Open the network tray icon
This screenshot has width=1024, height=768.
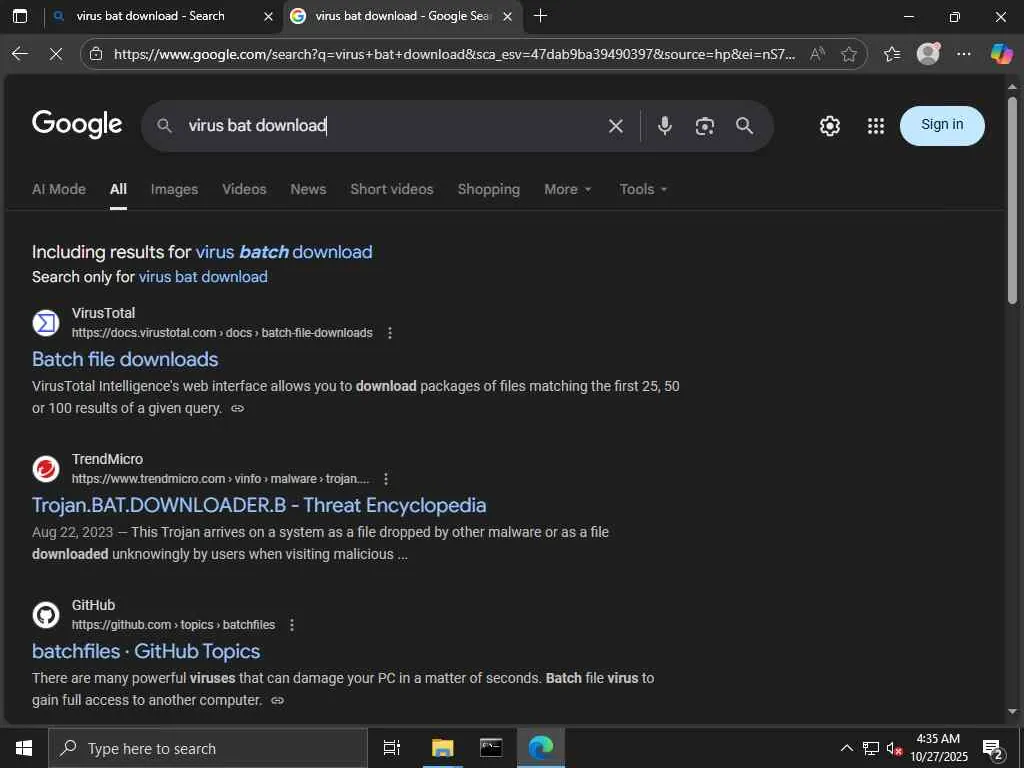coord(871,748)
